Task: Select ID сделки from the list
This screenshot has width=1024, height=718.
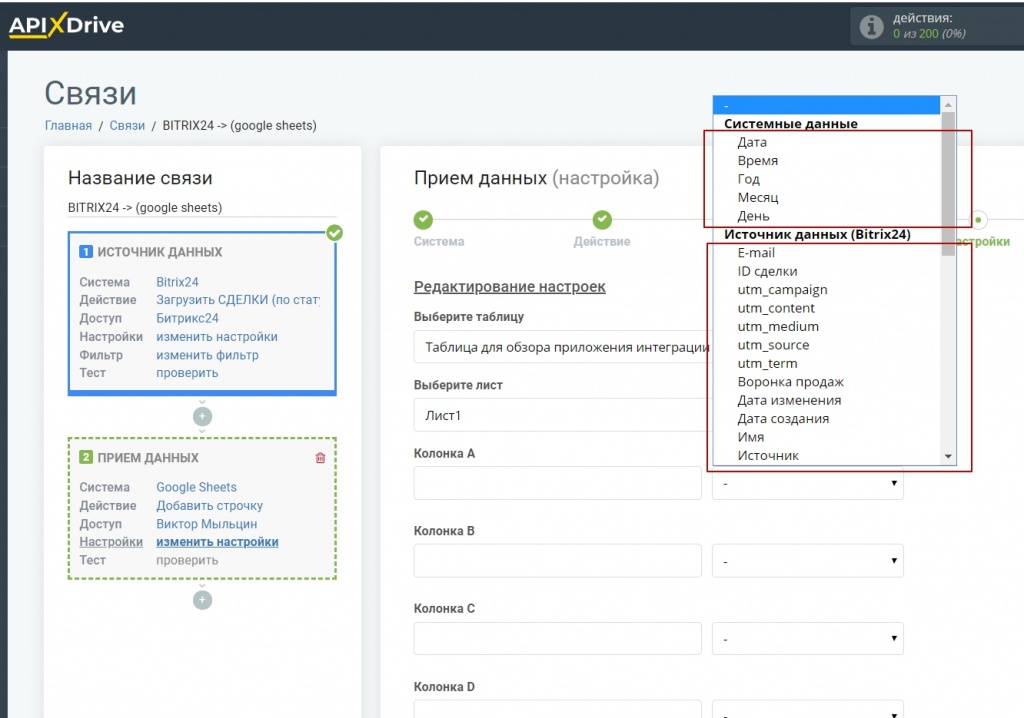Action: 826,270
